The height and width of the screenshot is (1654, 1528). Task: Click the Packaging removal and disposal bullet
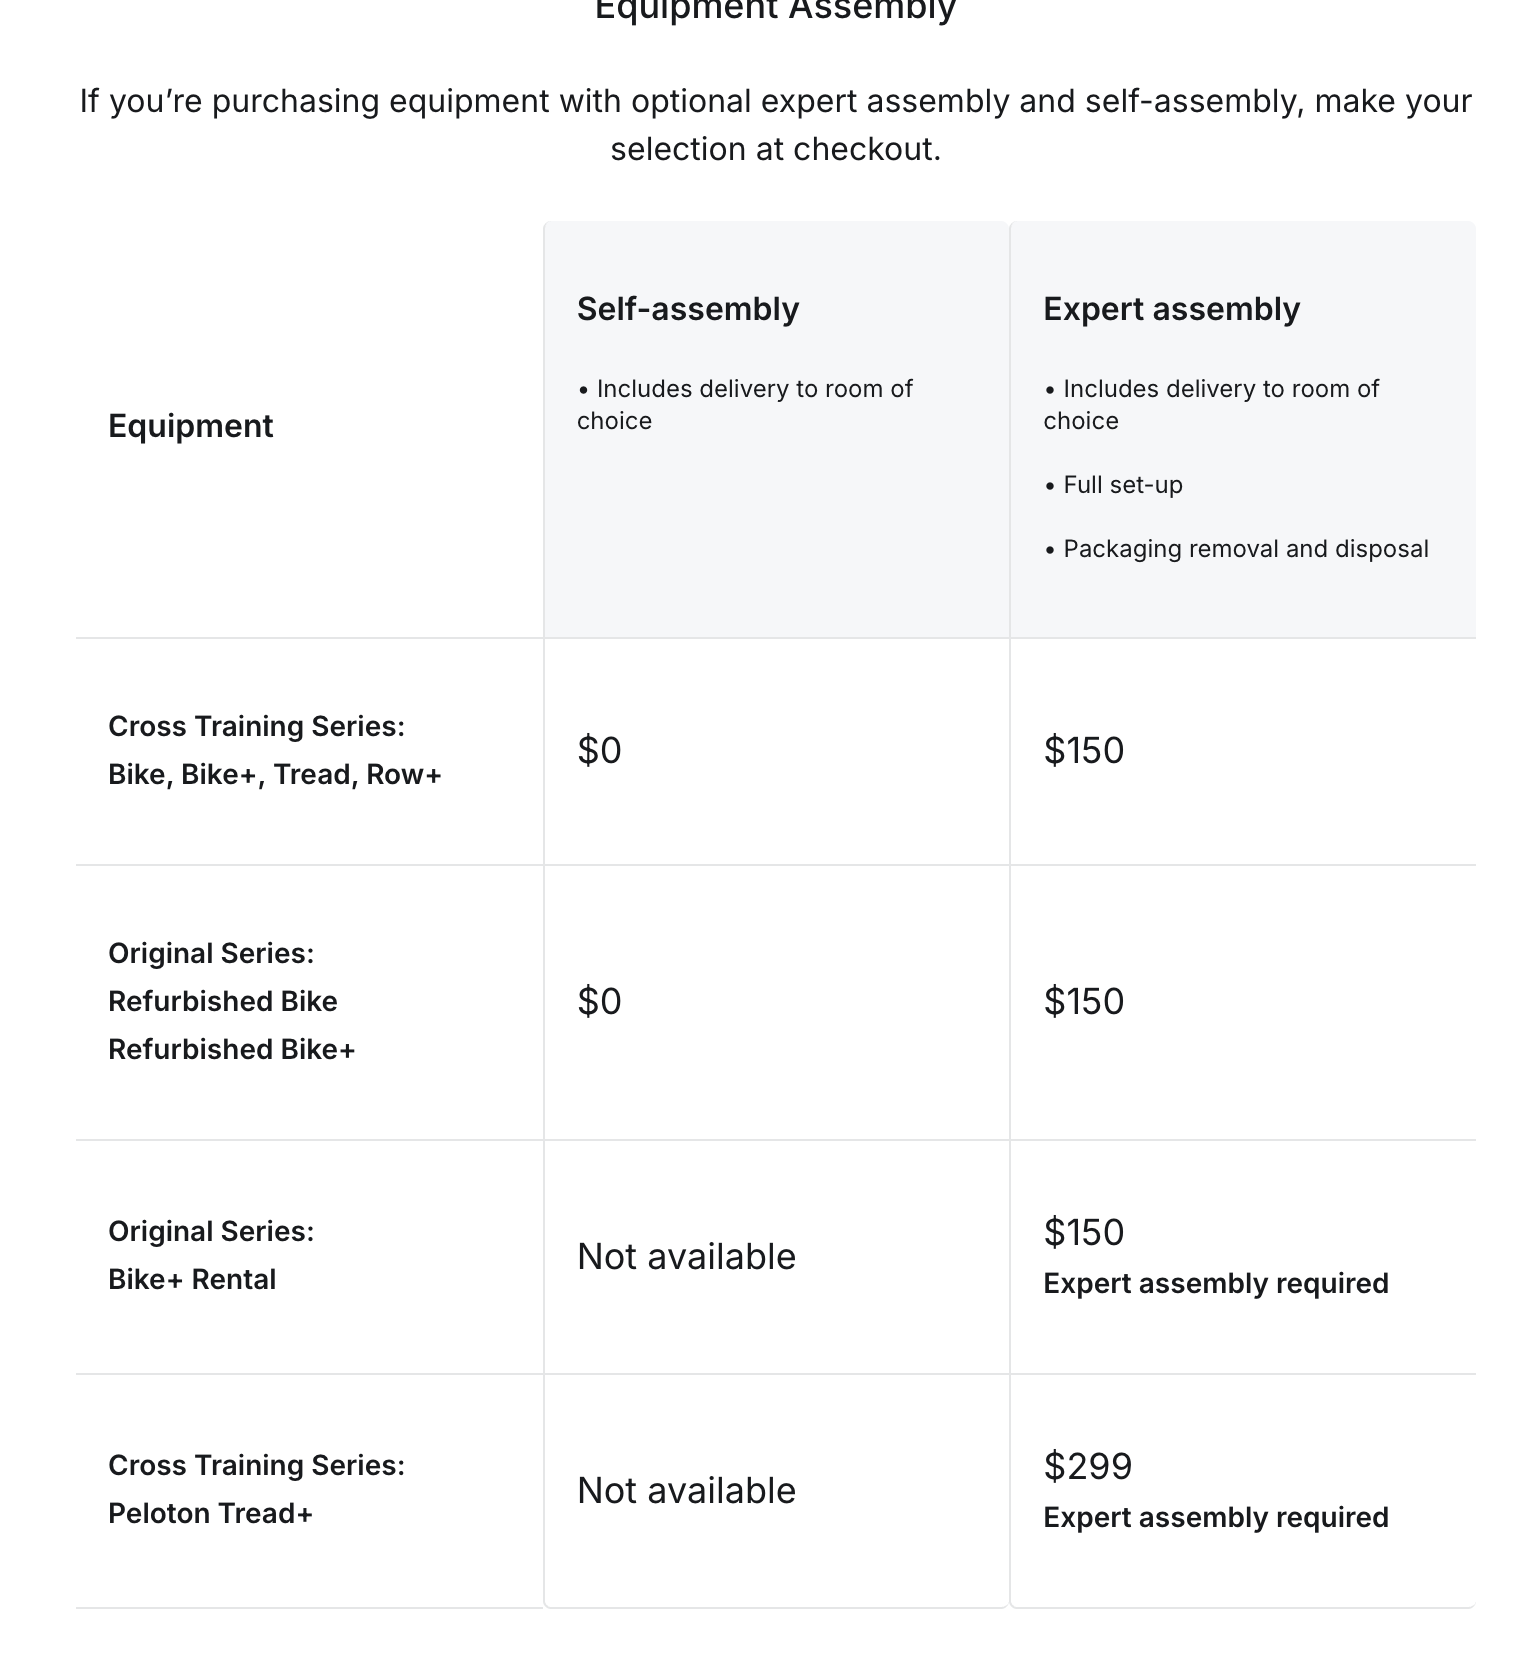[x=1245, y=549]
